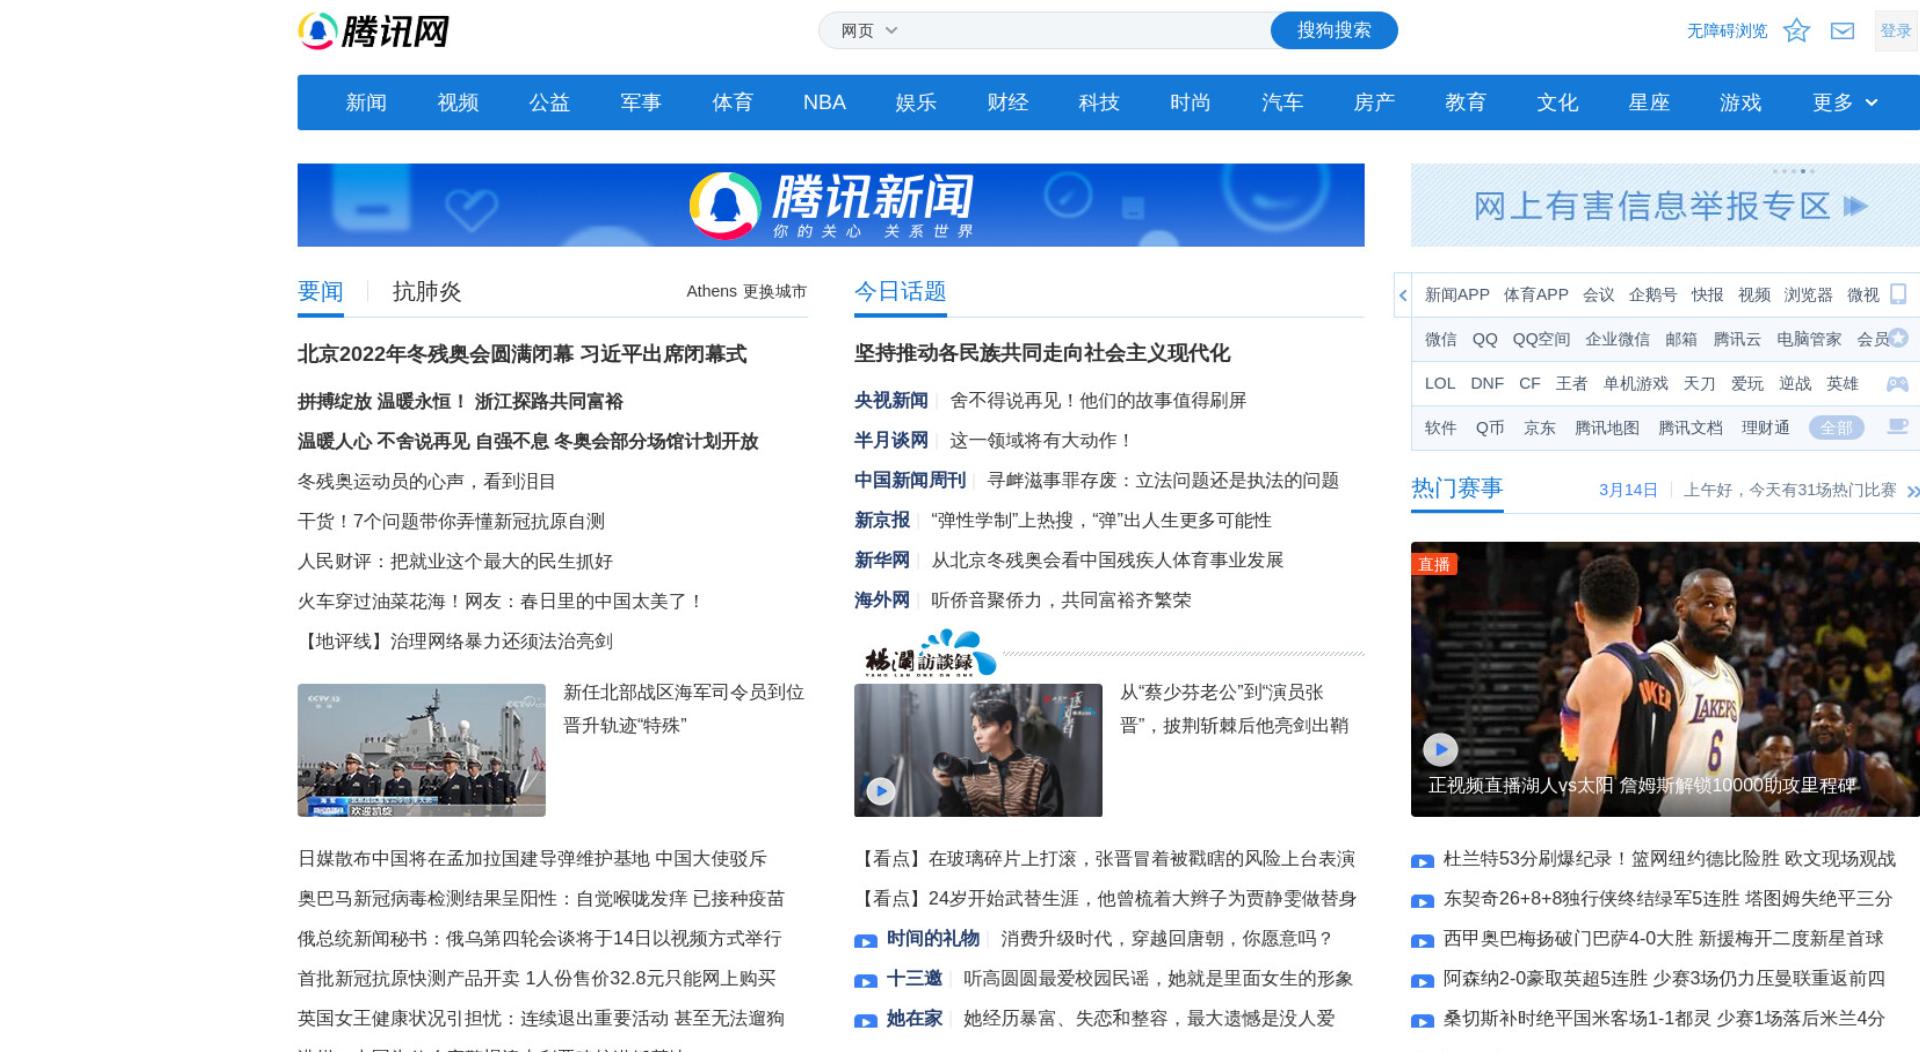Collapse services panel with left chevron
The height and width of the screenshot is (1052, 1920).
[x=1403, y=295]
